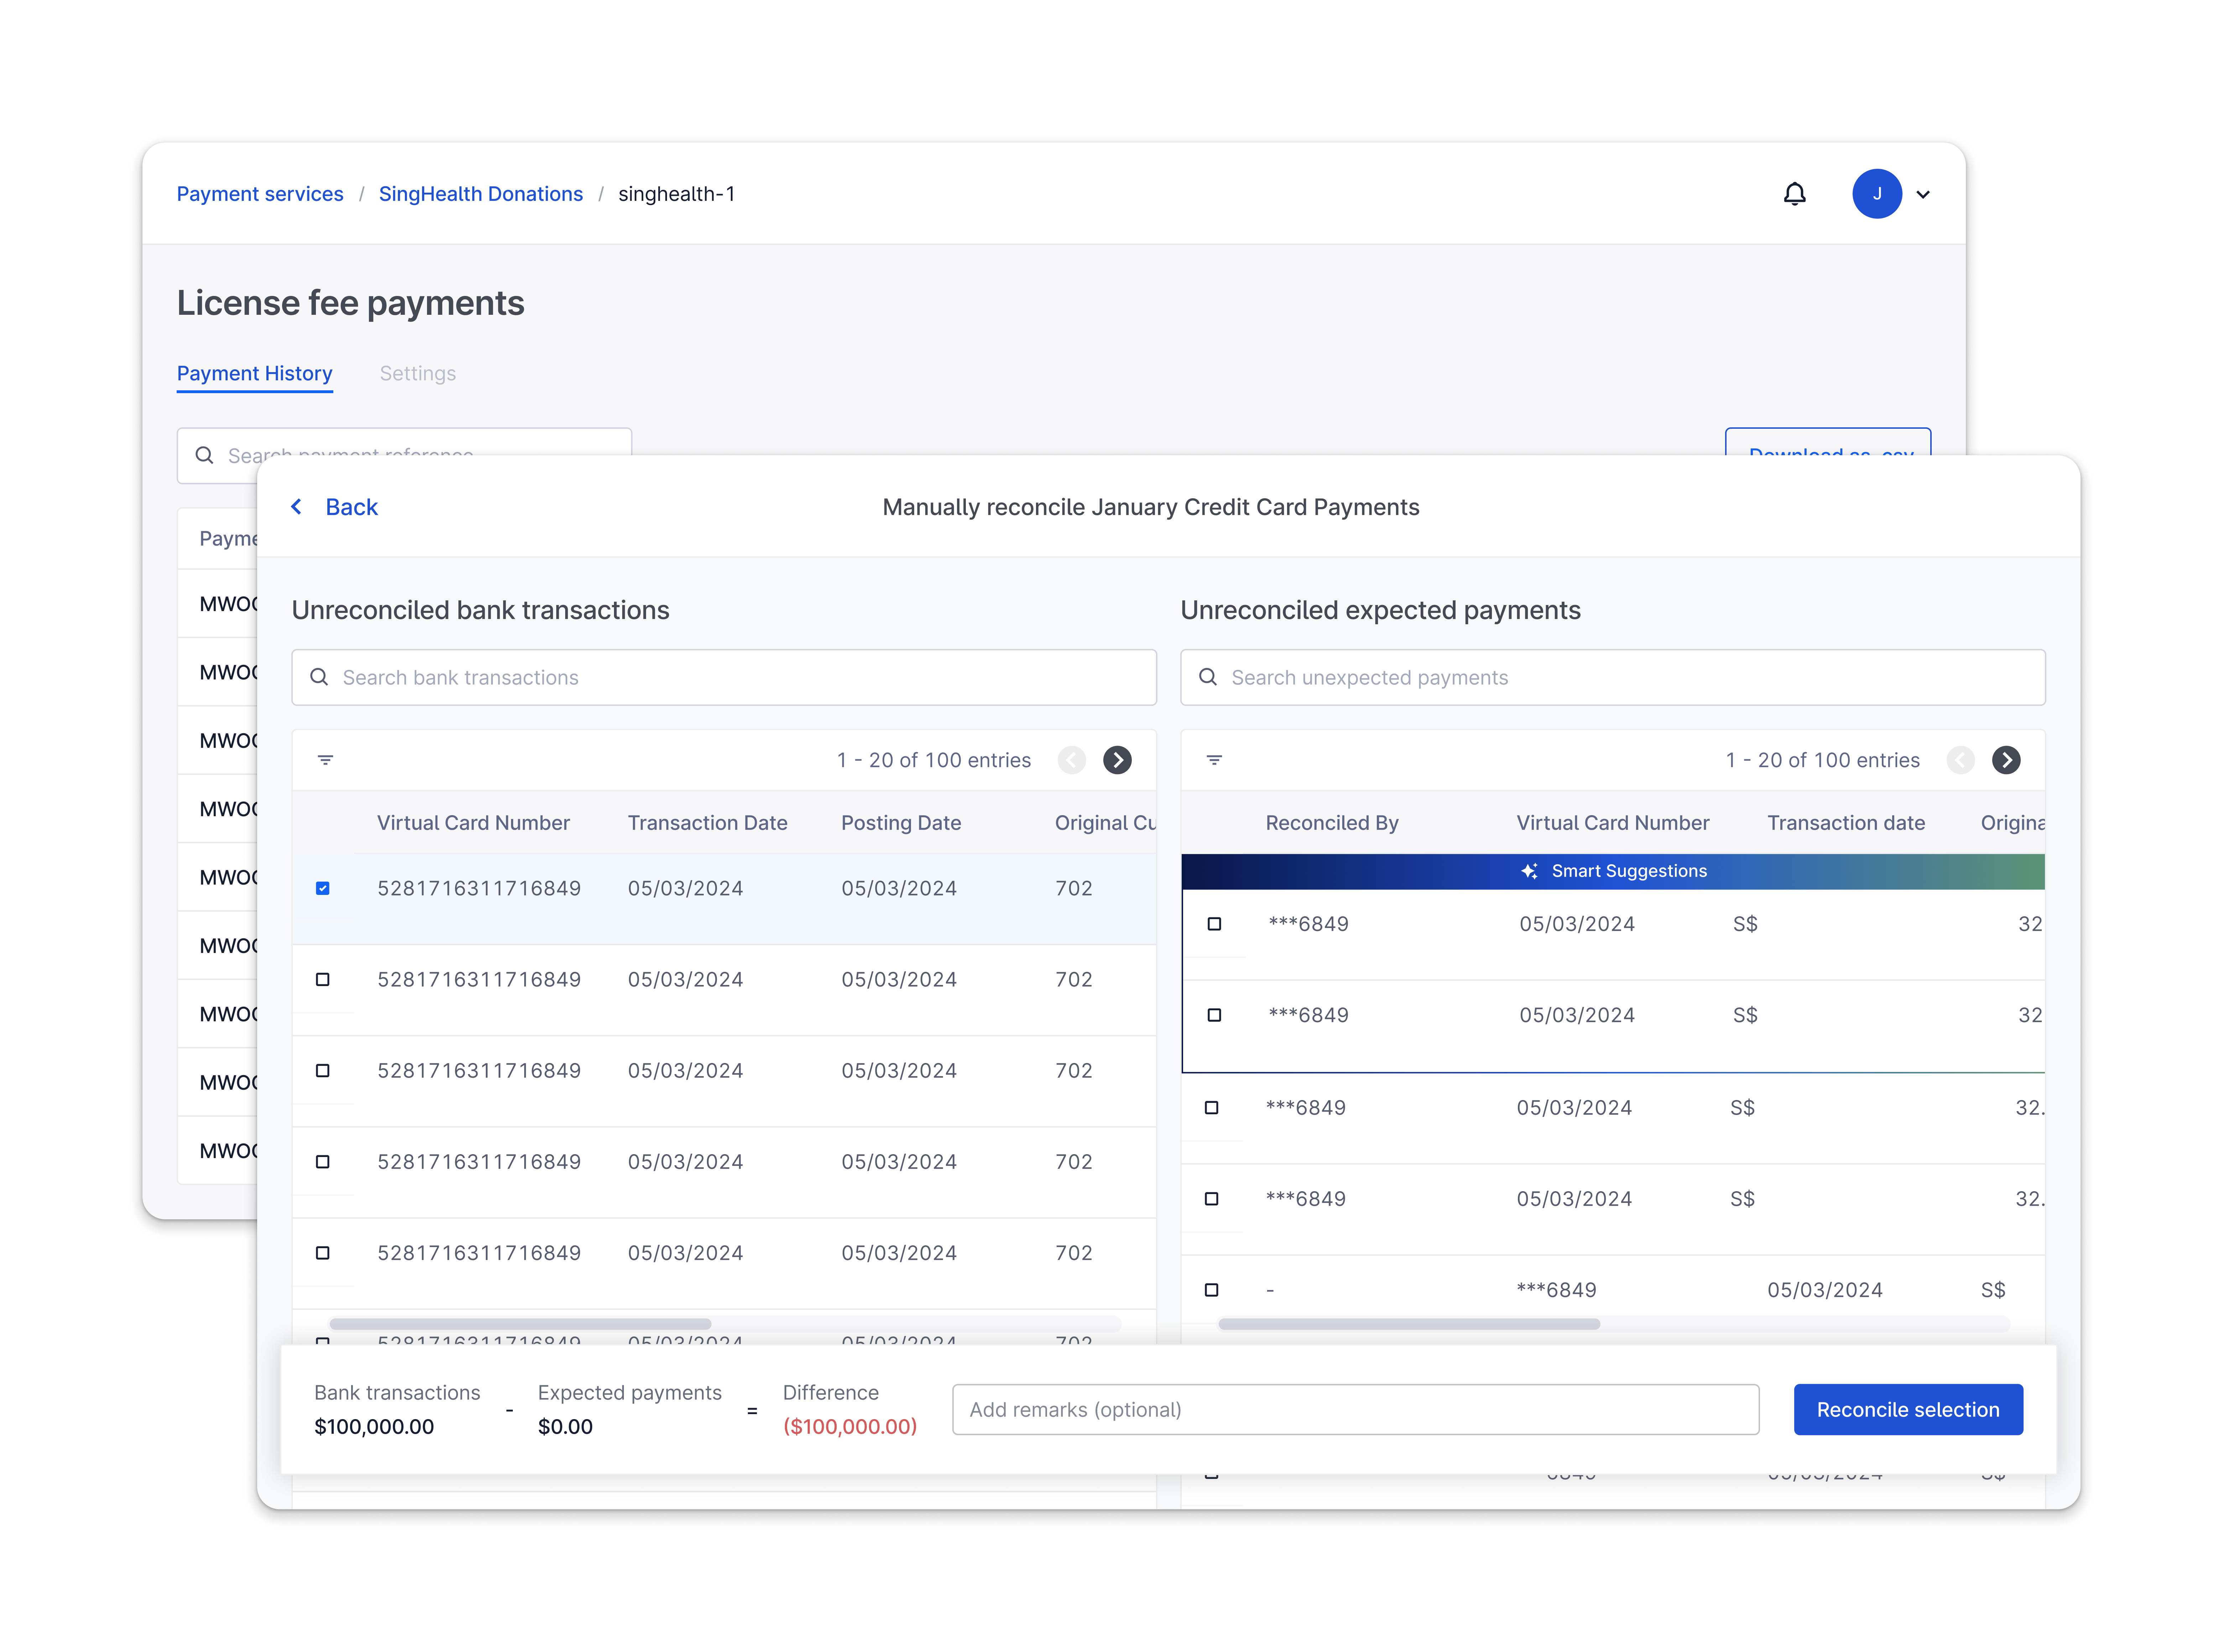Click the notification bell icon
Screen dimensions: 2223x1652
coord(1795,194)
